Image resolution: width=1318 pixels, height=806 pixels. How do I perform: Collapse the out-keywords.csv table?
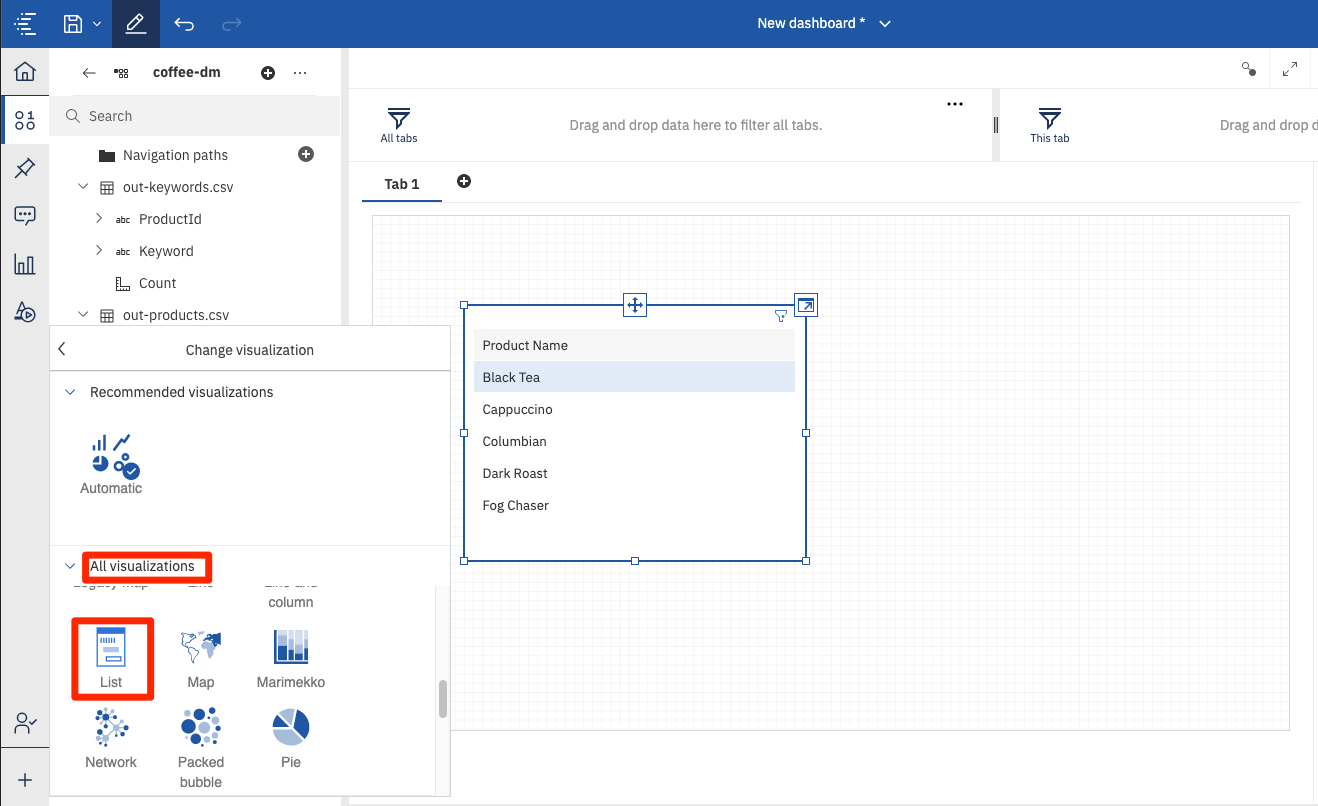click(84, 187)
